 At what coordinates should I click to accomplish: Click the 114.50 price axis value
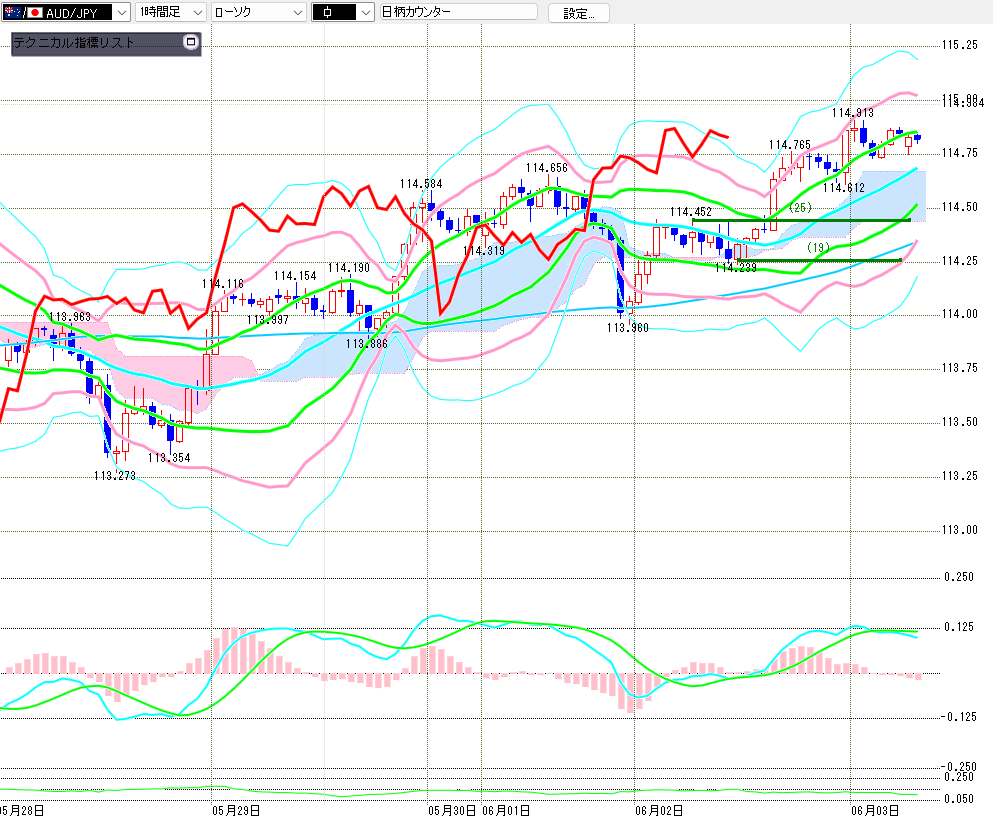tap(959, 207)
